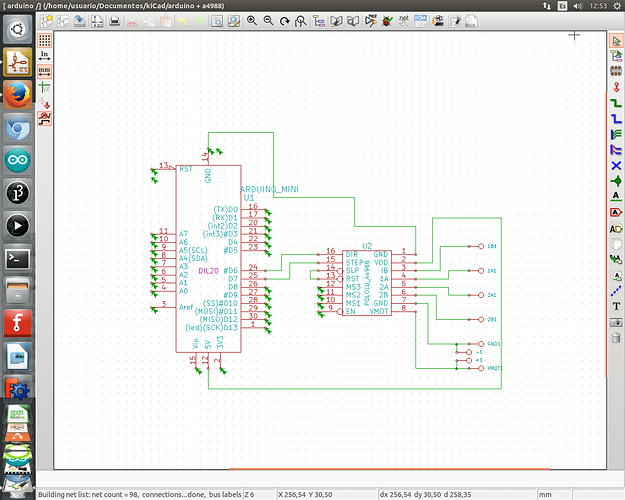The width and height of the screenshot is (625, 500).
Task: Switch units to inches
Action: [45, 56]
